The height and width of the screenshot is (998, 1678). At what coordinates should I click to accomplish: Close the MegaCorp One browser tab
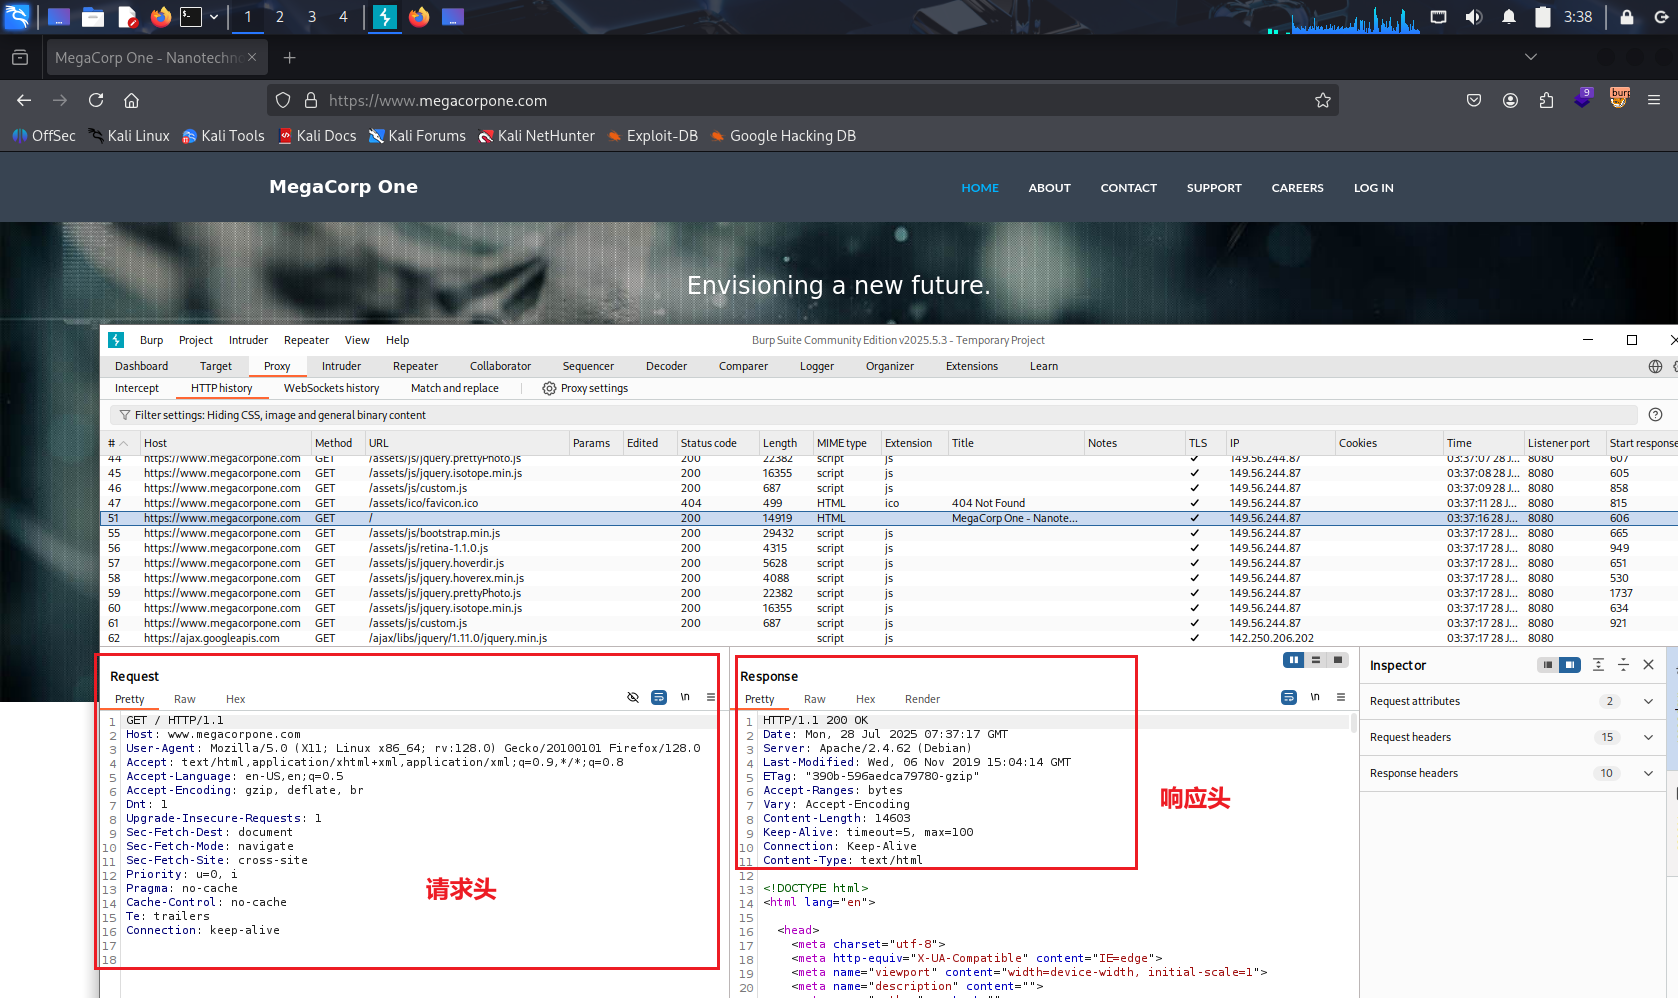click(x=252, y=57)
